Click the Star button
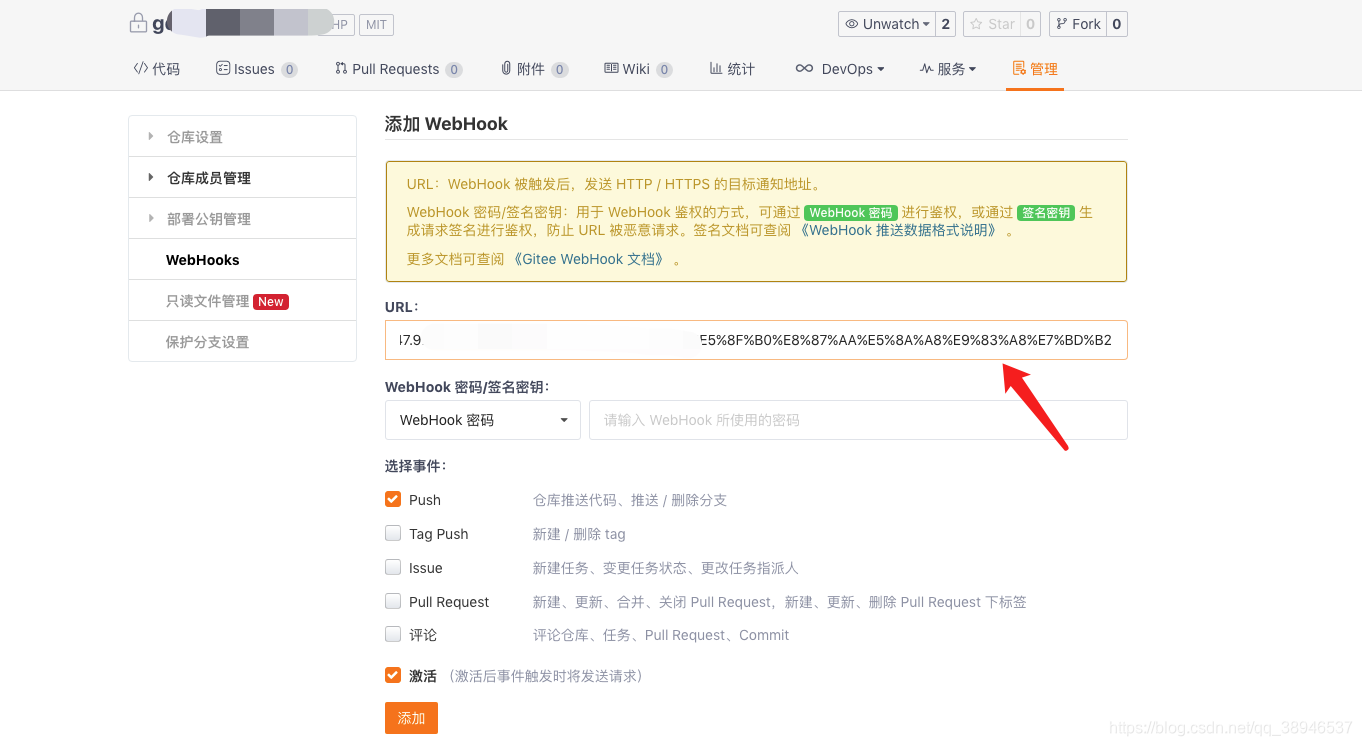 (x=991, y=24)
